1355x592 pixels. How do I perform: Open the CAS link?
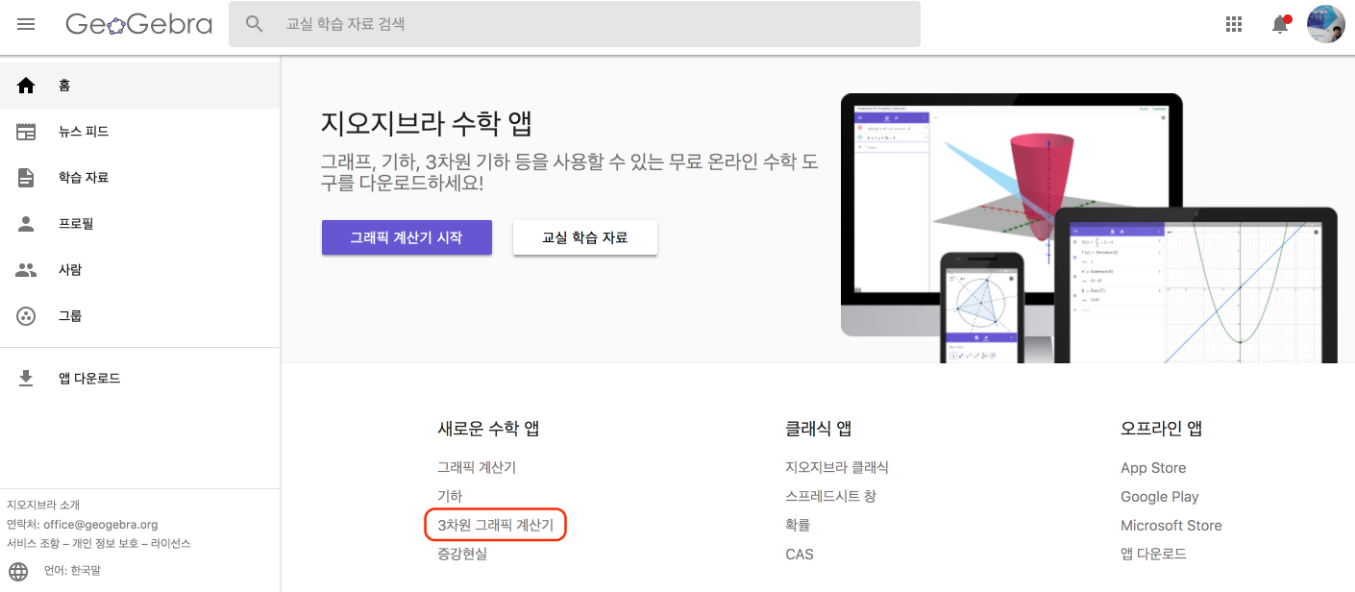point(800,554)
